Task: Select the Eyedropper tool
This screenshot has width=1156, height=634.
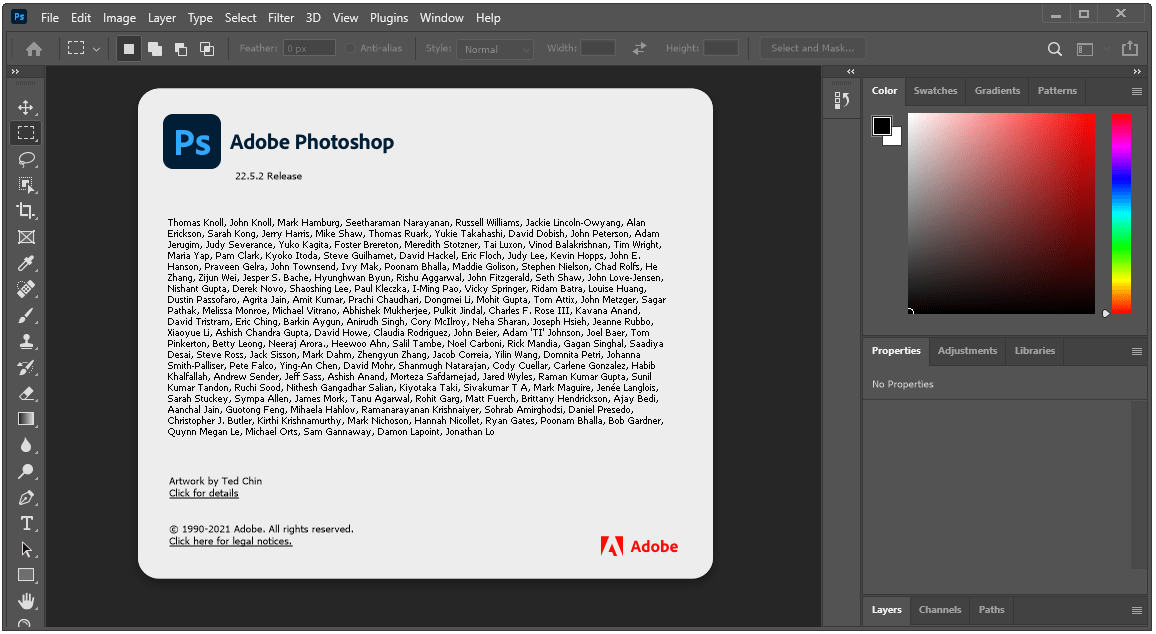Action: [26, 263]
